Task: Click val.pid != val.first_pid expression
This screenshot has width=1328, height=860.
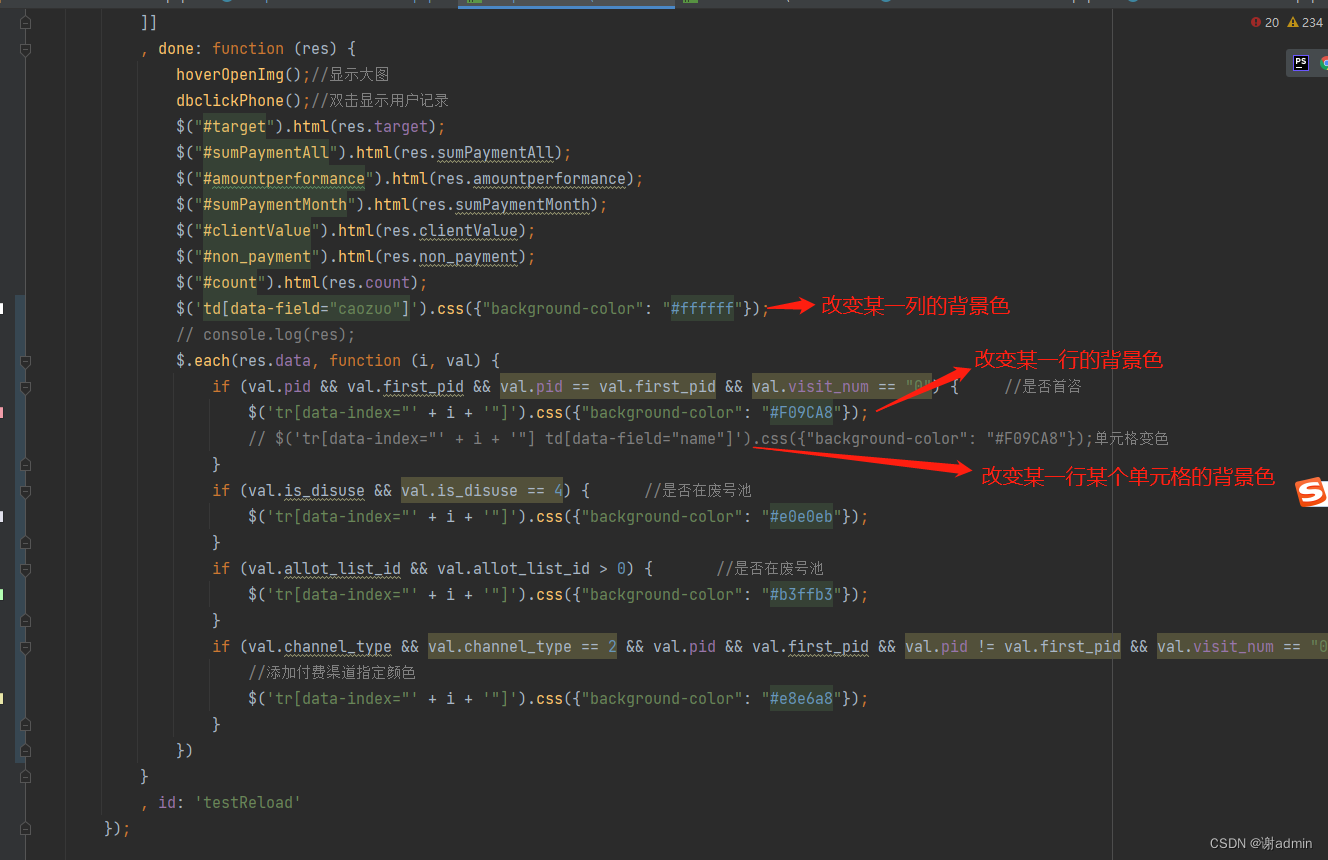Action: (1013, 646)
